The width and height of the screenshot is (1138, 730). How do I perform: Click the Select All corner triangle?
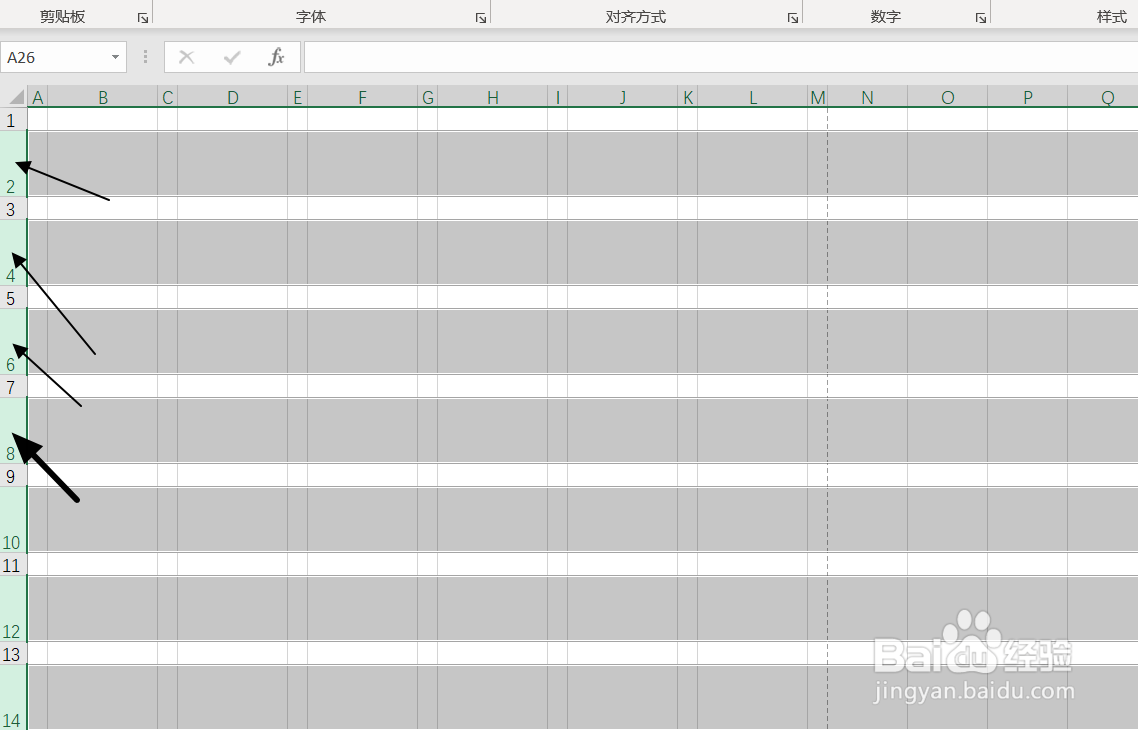pyautogui.click(x=16, y=97)
